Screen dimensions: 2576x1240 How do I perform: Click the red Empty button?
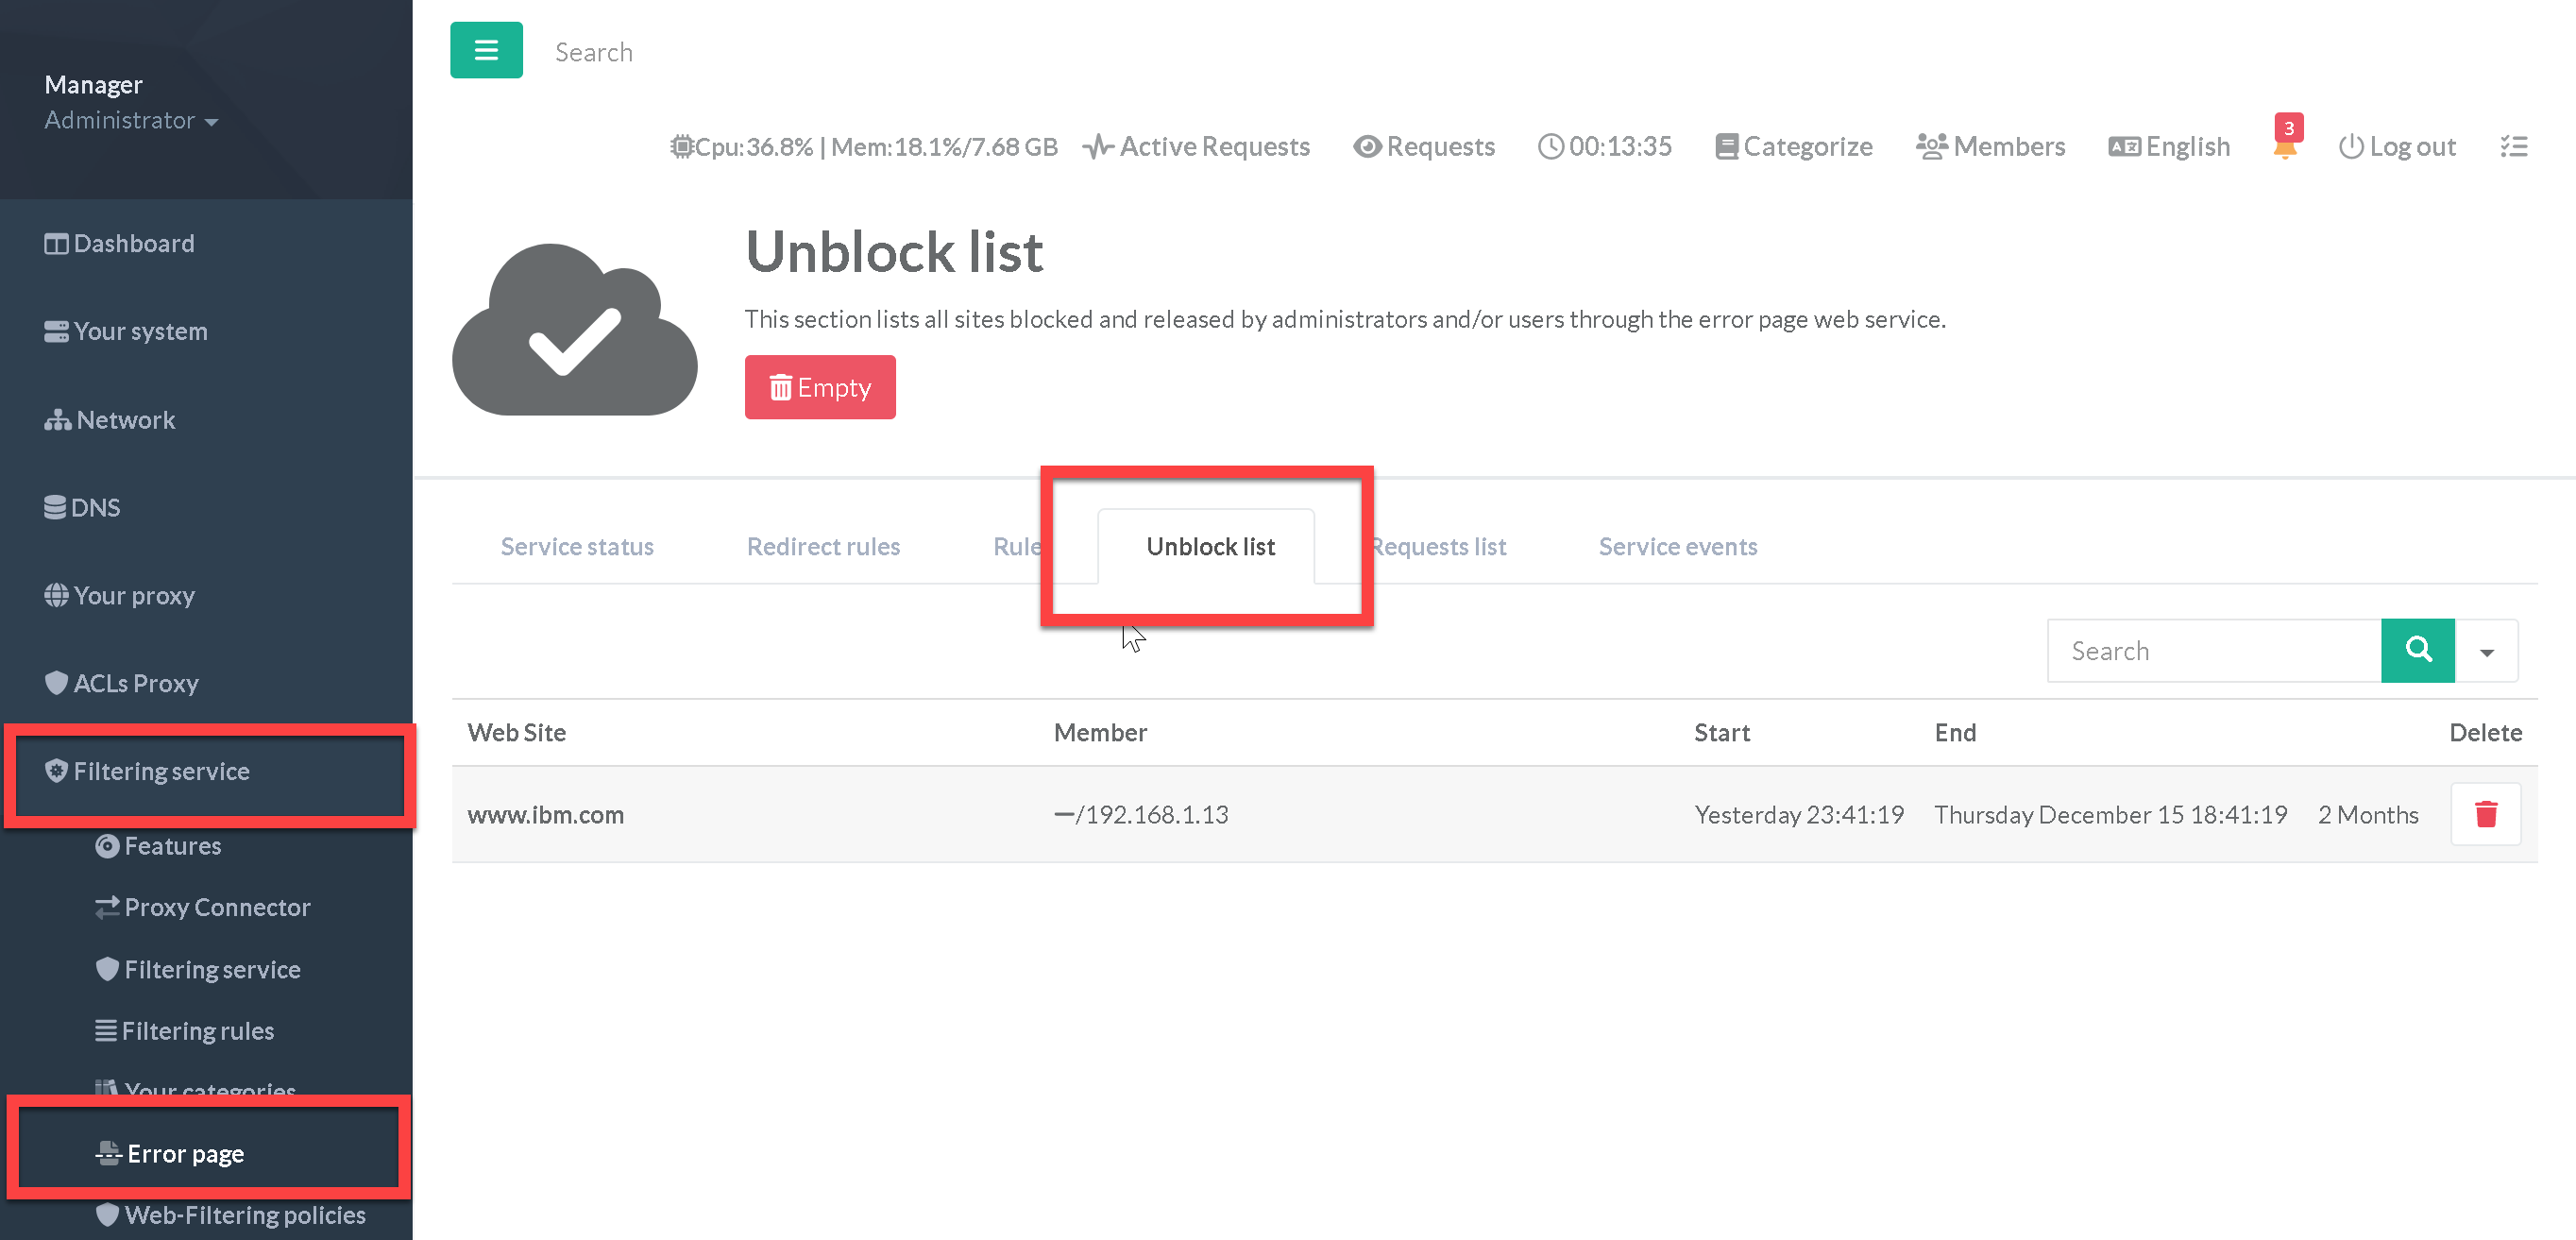tap(819, 387)
